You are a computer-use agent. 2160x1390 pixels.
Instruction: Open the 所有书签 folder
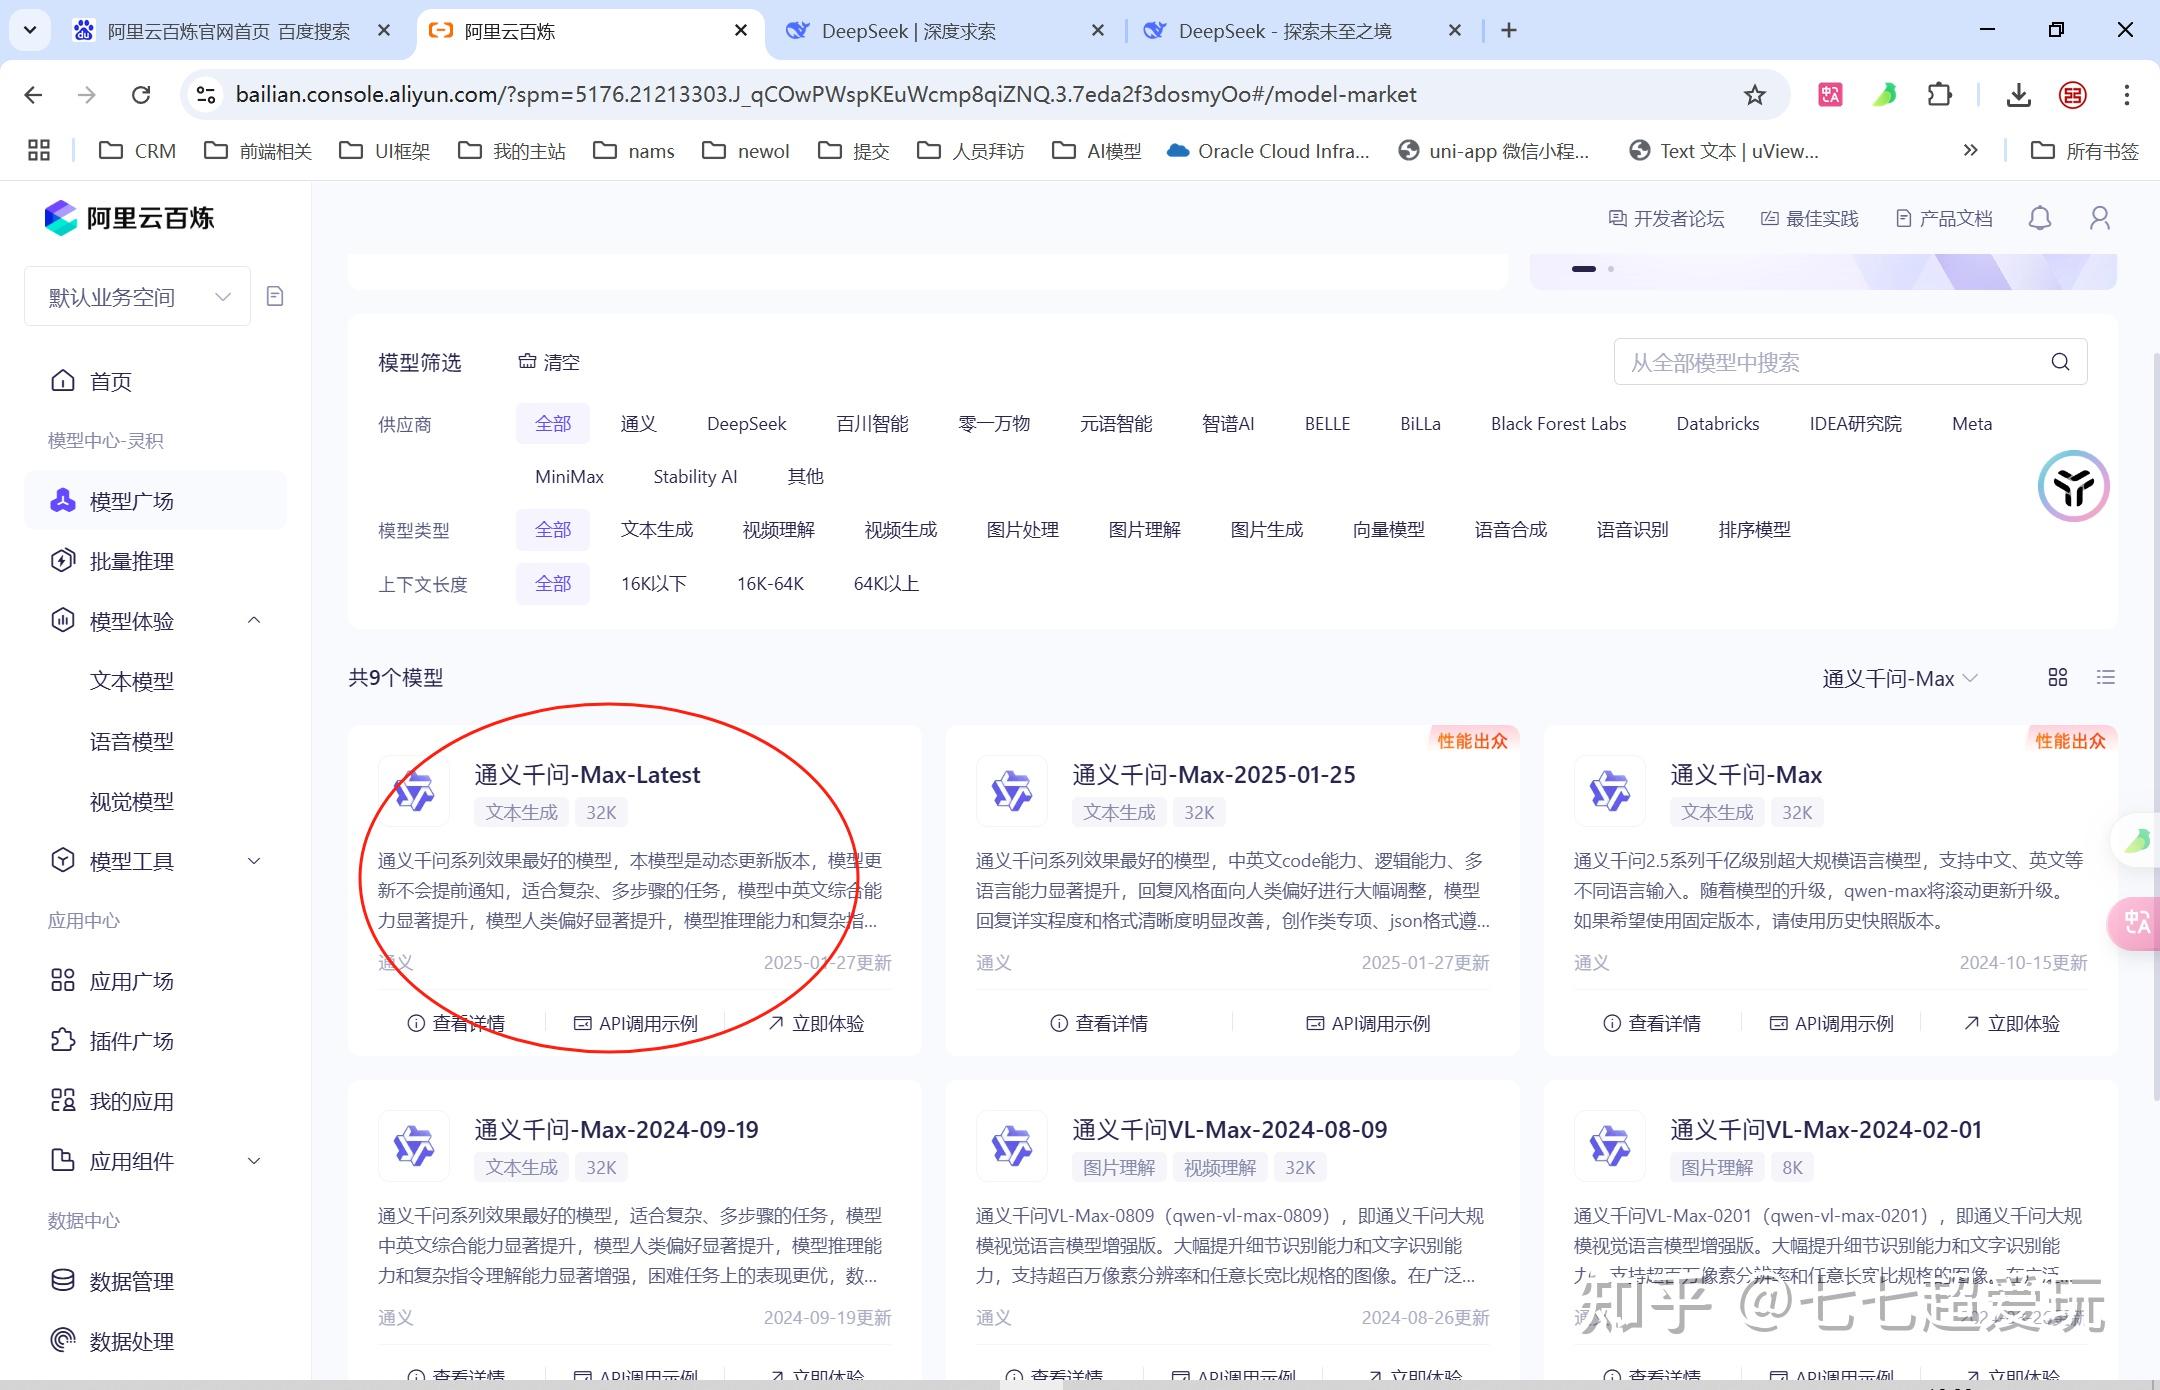click(2085, 151)
